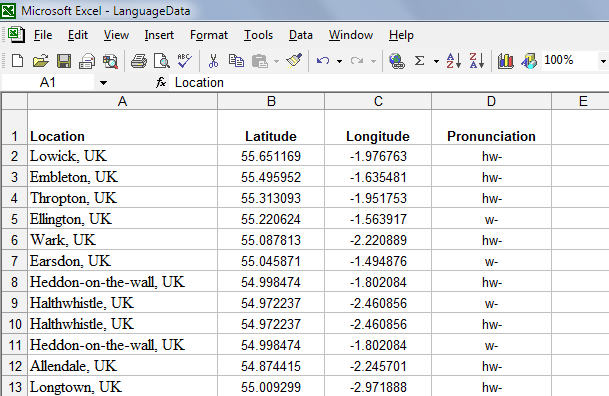Click the Paste clipboard icon
This screenshot has height=396, width=609.
click(x=260, y=61)
